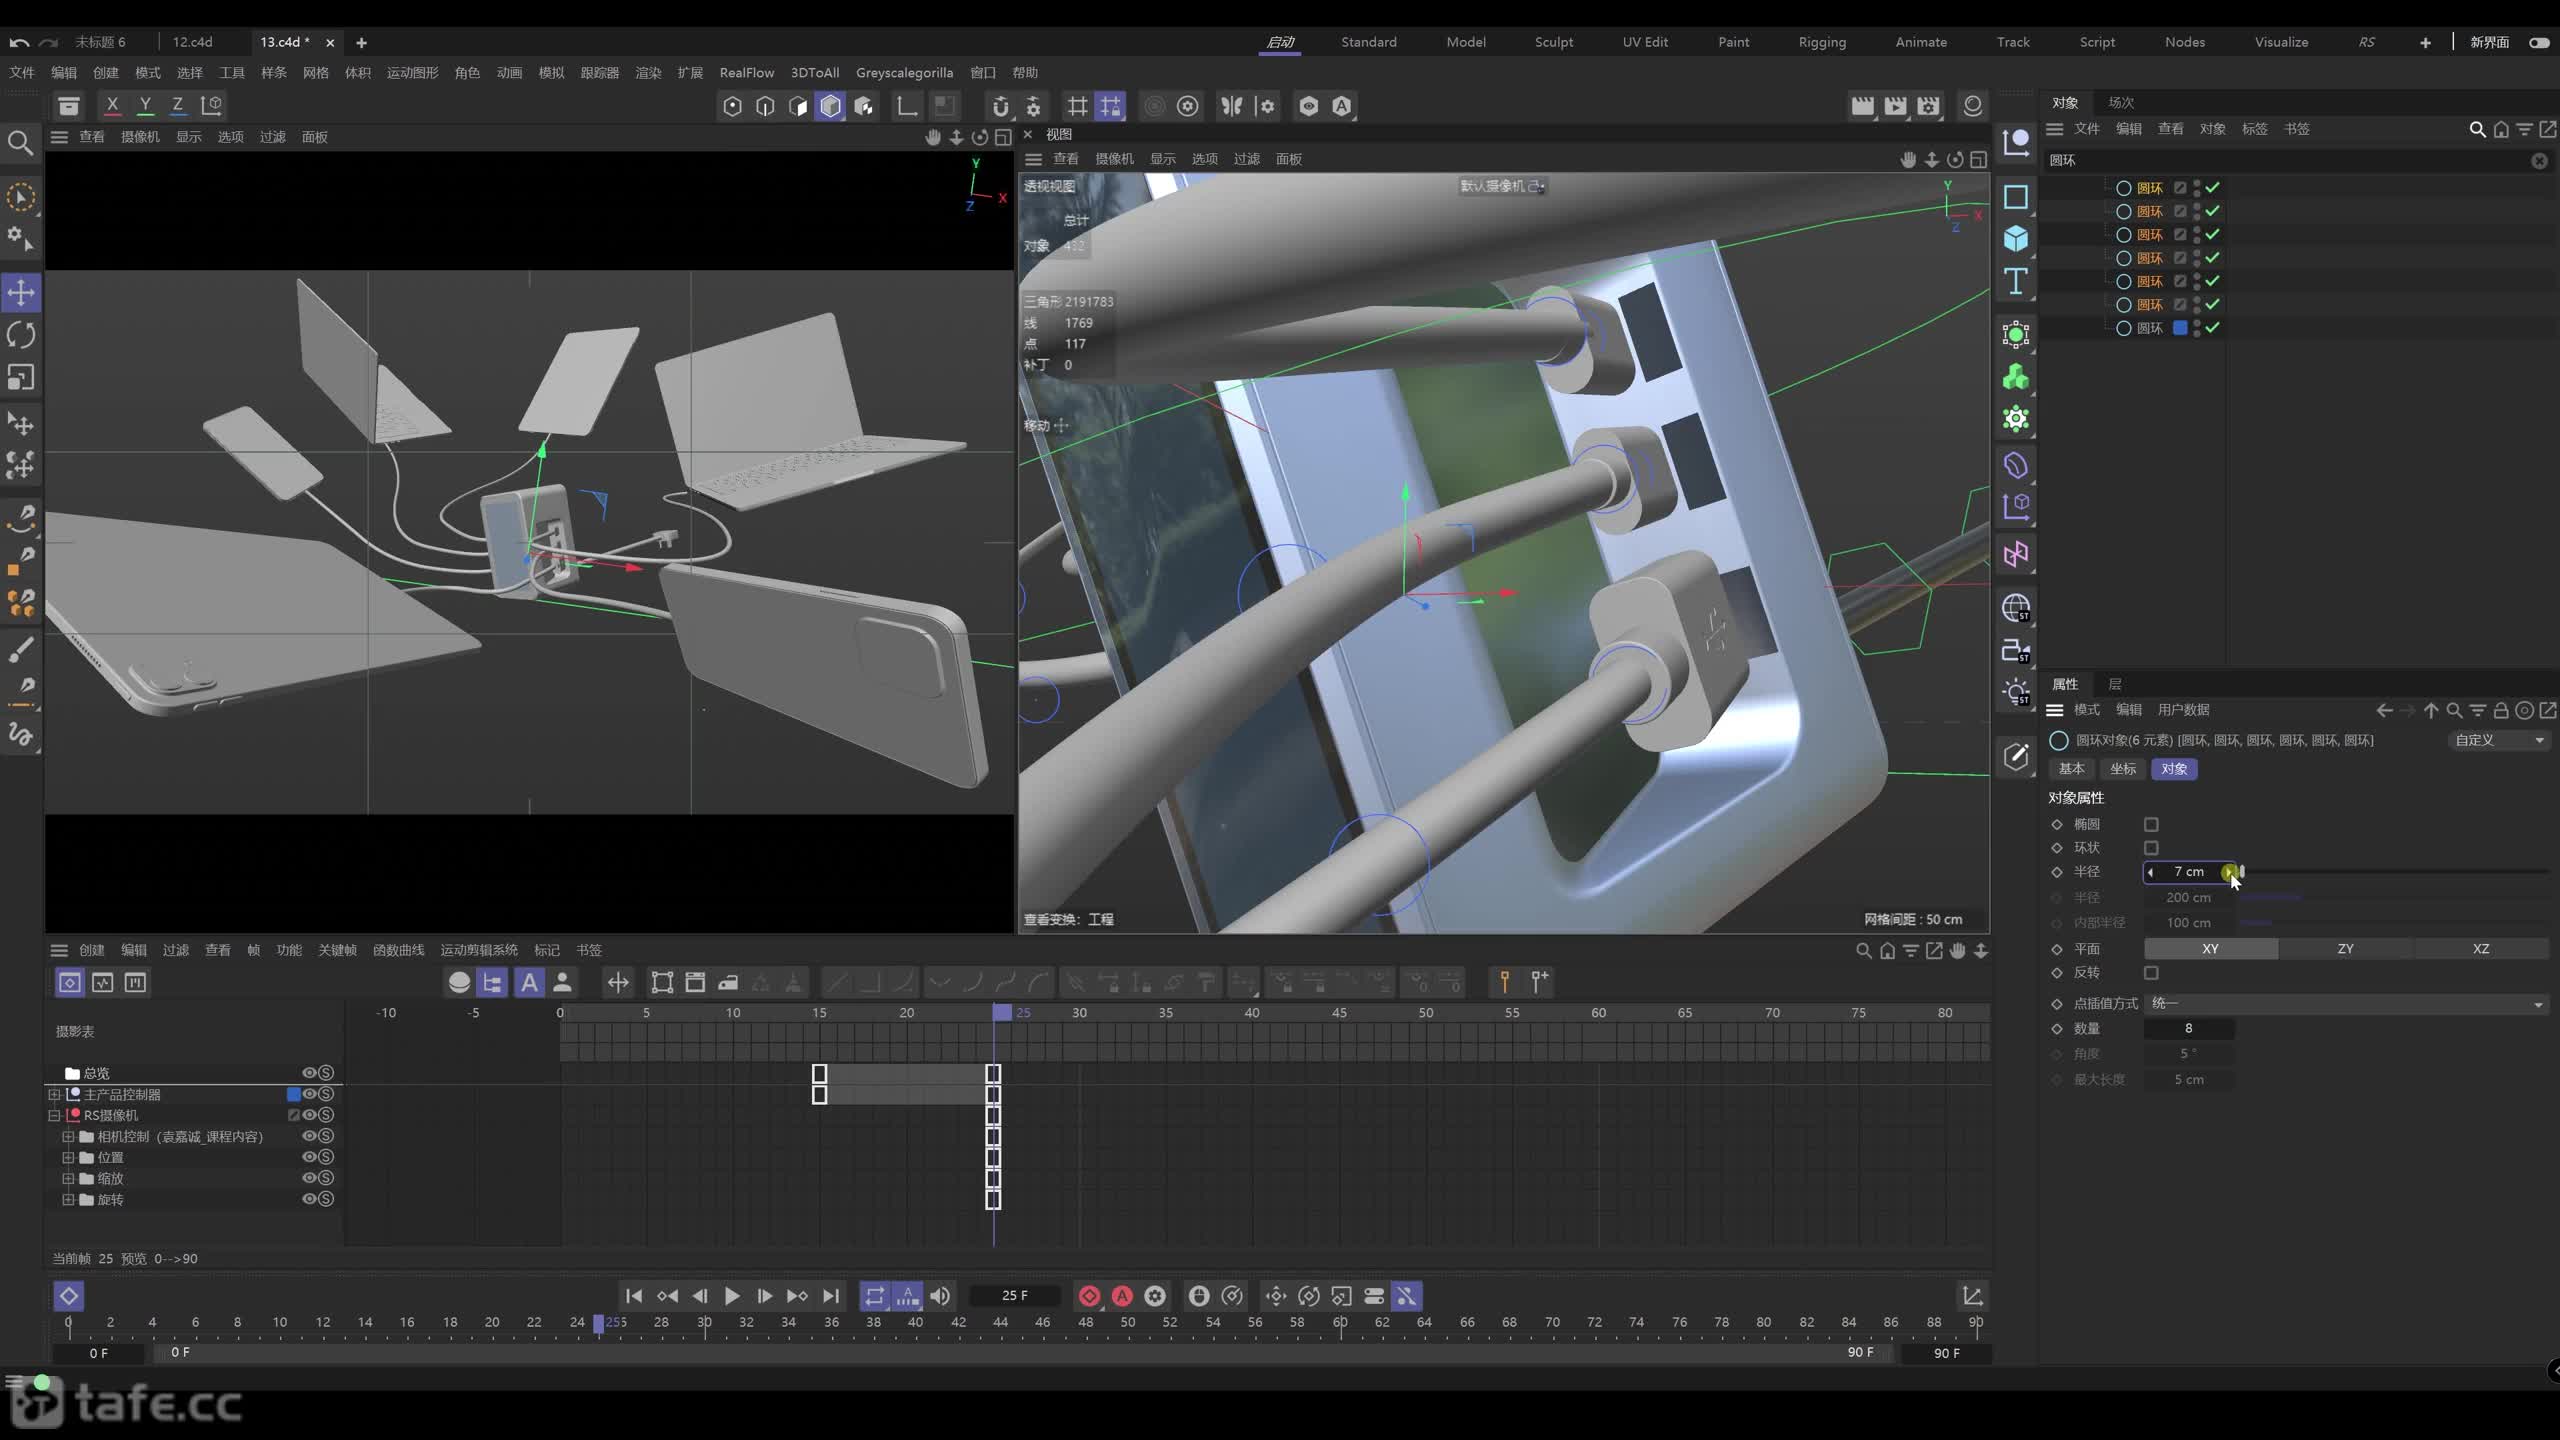Add a Text spline object
This screenshot has height=1440, width=2560.
(2016, 281)
